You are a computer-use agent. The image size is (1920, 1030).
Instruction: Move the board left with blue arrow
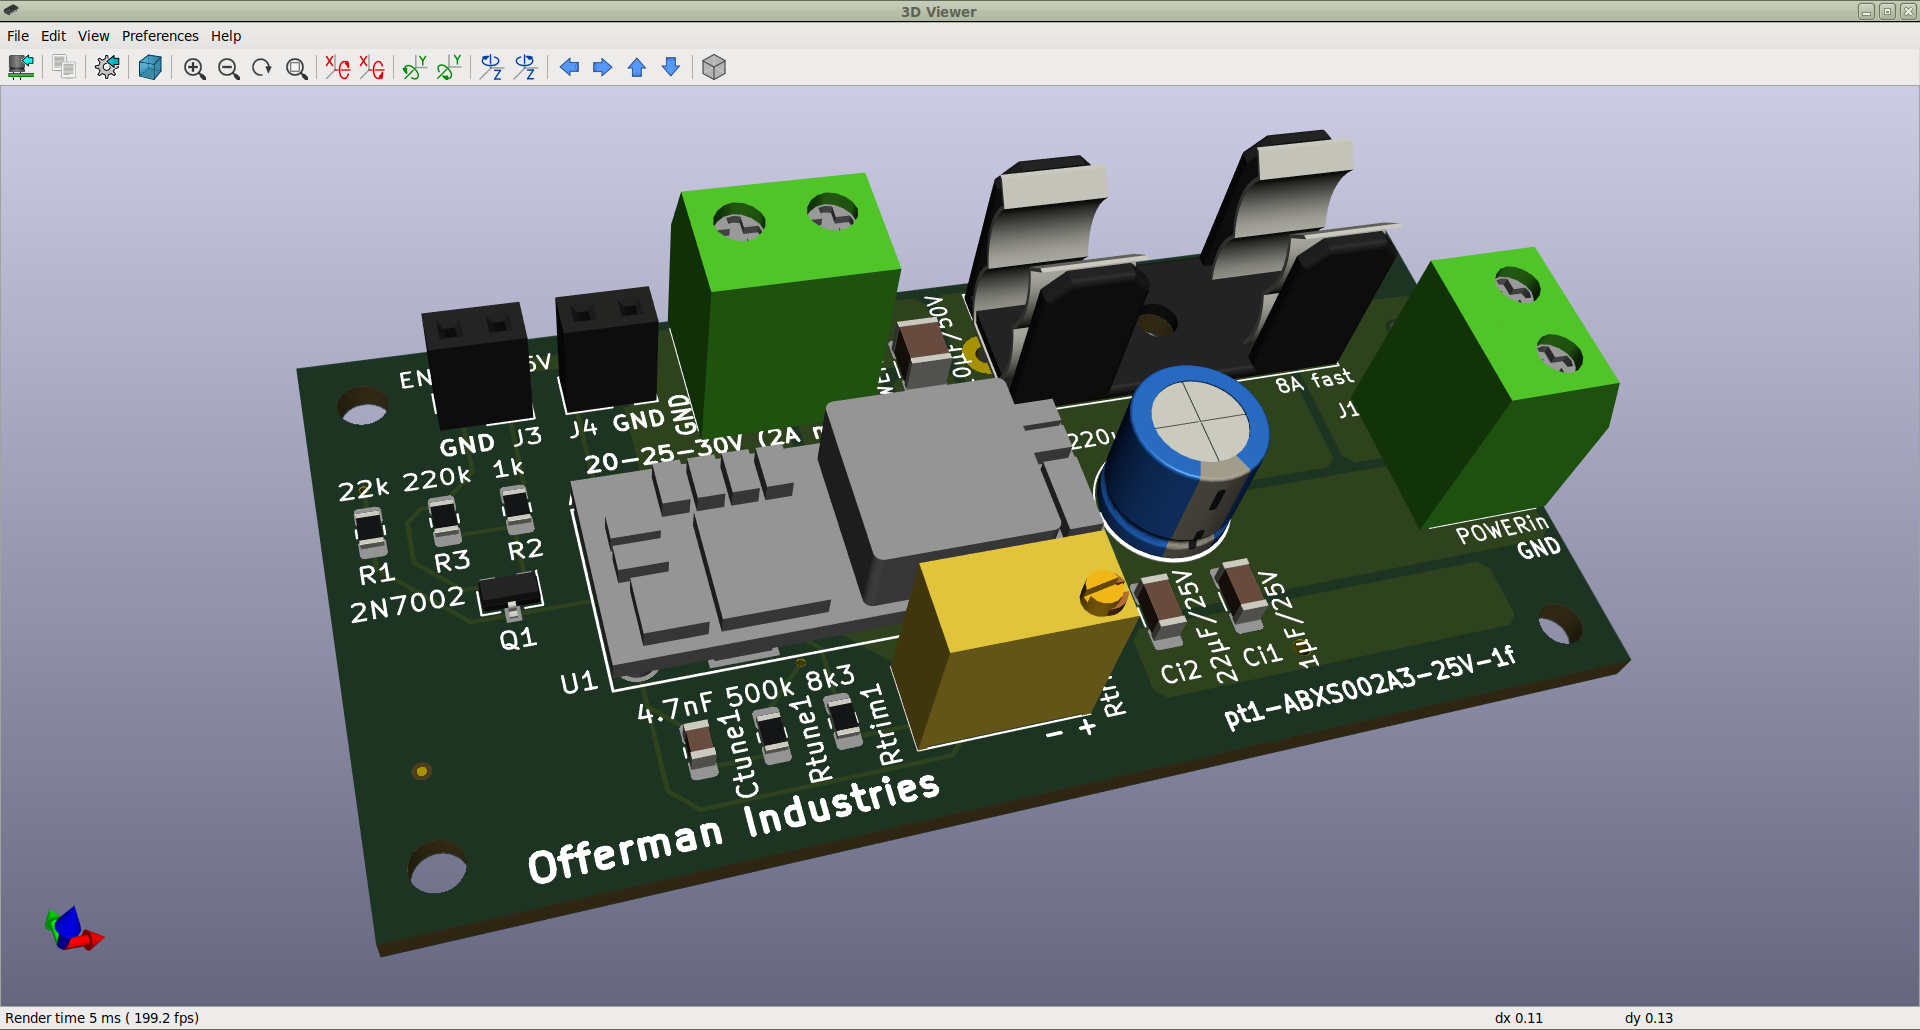(569, 67)
